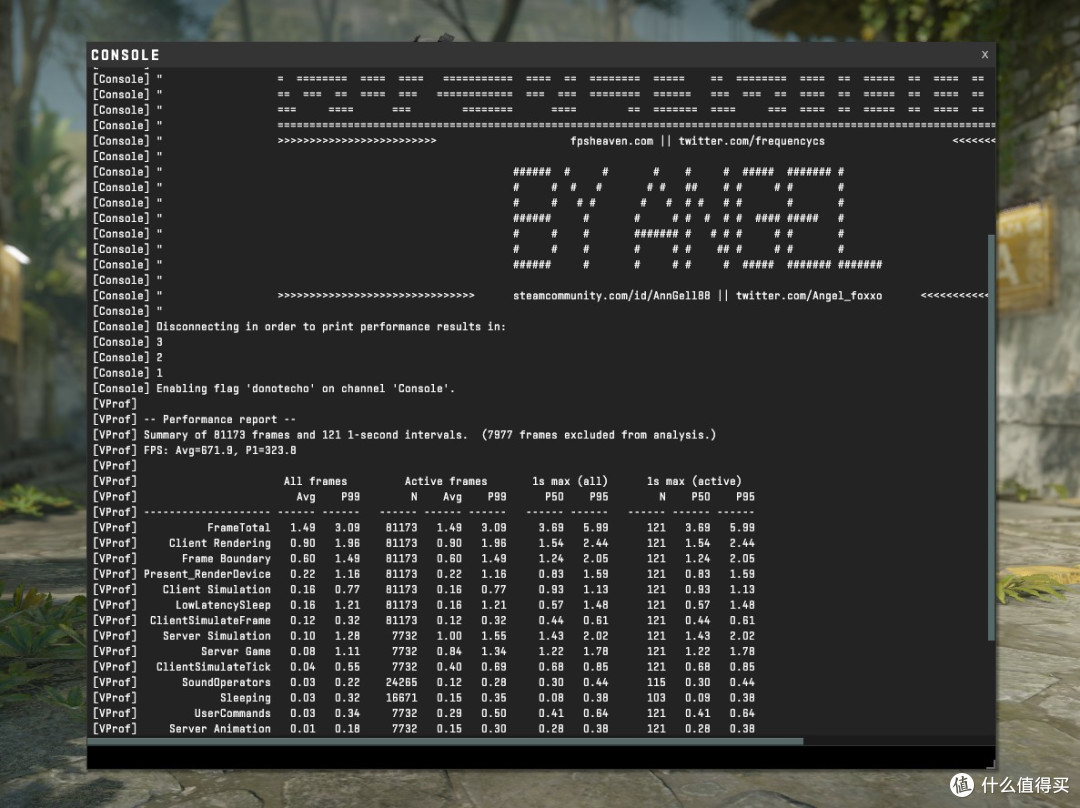Click the 'fpsheaven.com || twitter.com/frequencycs' text

pos(697,141)
